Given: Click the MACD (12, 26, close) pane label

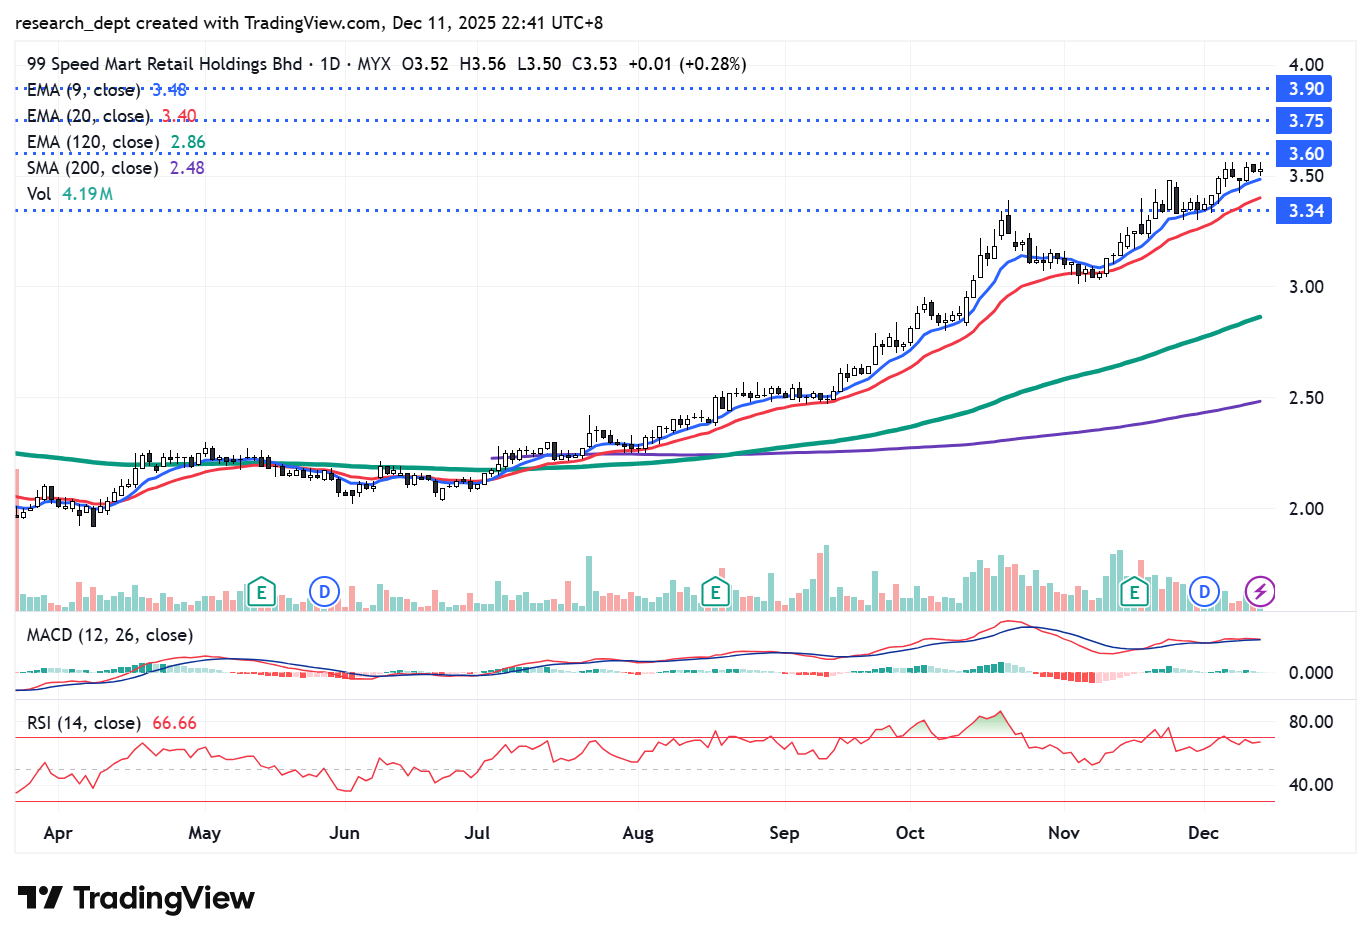Looking at the screenshot, I should pyautogui.click(x=110, y=635).
